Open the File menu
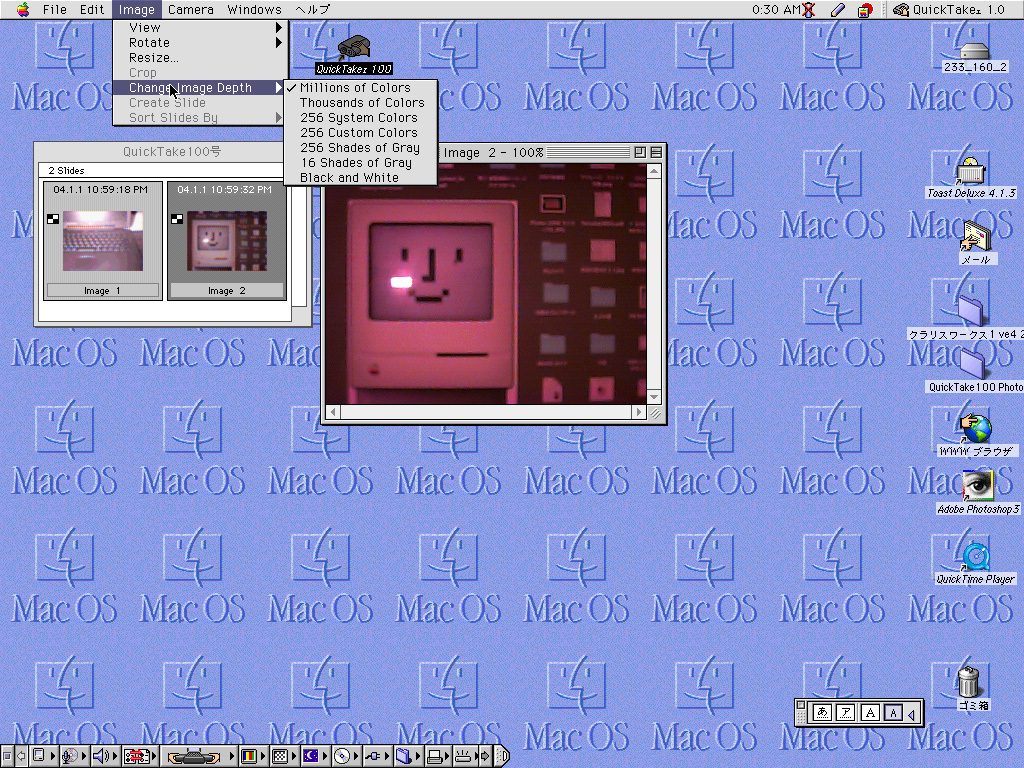This screenshot has width=1024, height=768. (55, 10)
